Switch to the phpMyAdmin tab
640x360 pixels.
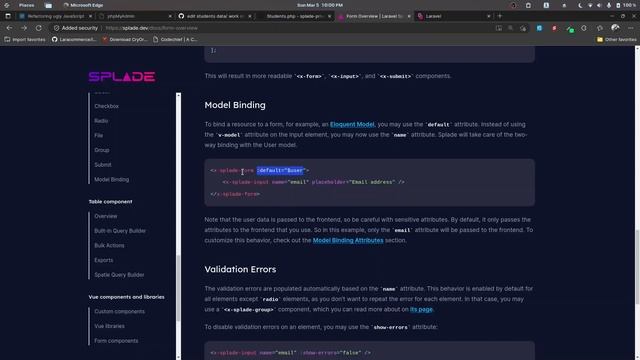point(135,16)
